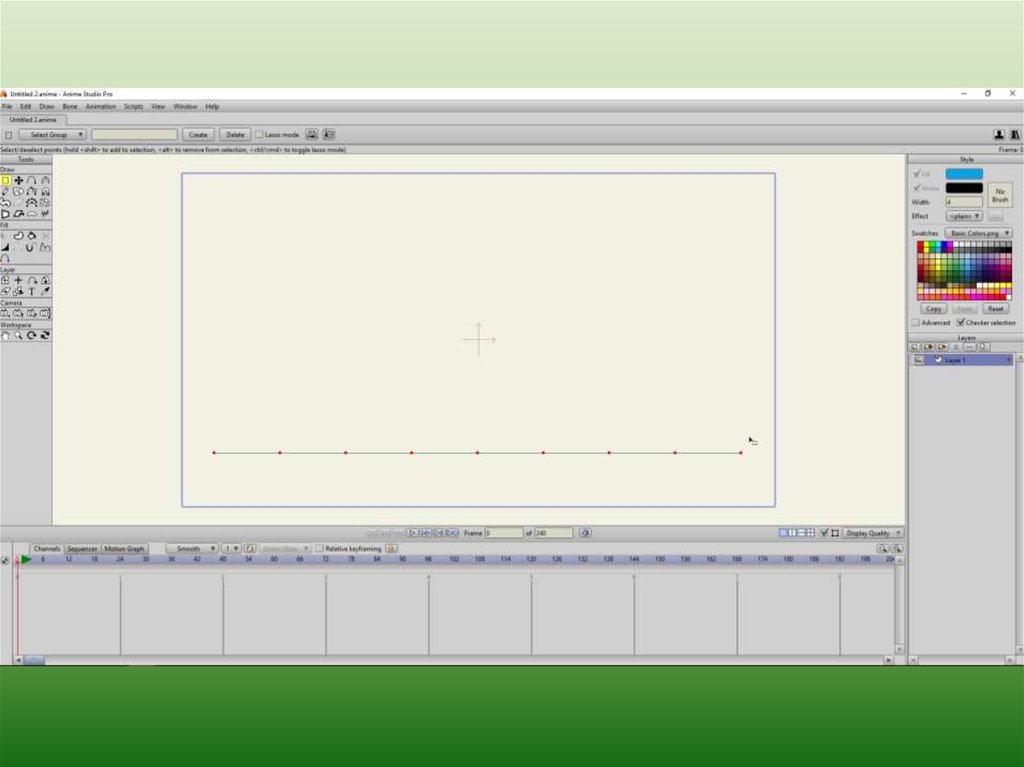The width and height of the screenshot is (1024, 767).
Task: Pick the Insert Text layer tool
Action: [x=32, y=291]
